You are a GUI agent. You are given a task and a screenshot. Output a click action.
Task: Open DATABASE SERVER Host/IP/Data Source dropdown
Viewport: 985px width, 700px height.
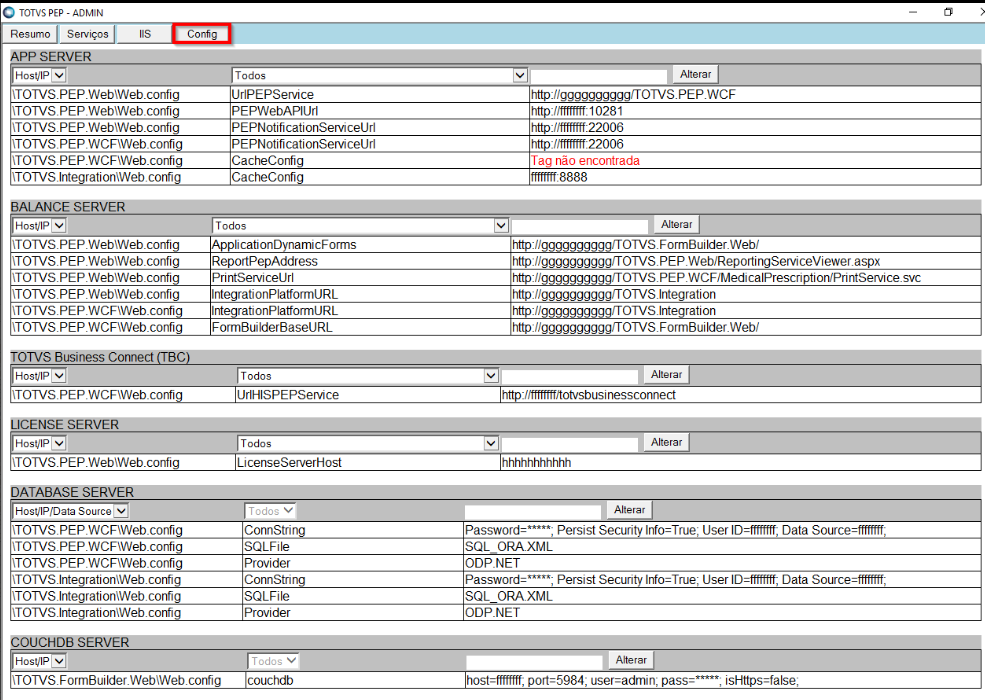[x=70, y=511]
